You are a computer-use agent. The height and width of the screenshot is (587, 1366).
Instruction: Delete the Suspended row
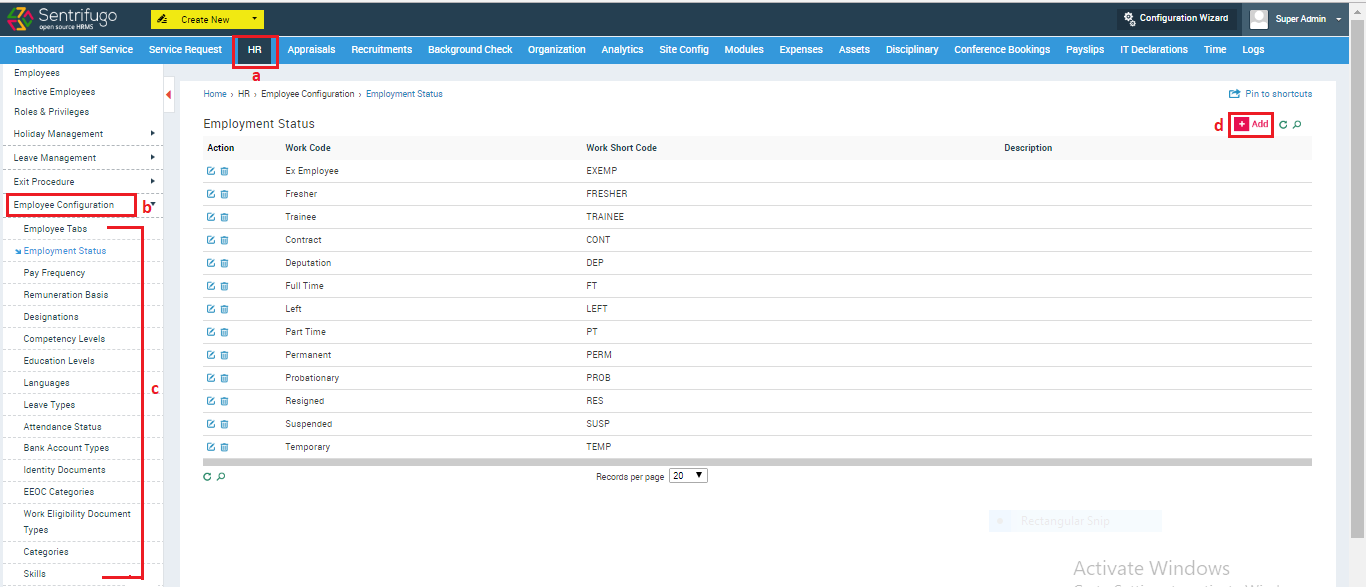(224, 424)
